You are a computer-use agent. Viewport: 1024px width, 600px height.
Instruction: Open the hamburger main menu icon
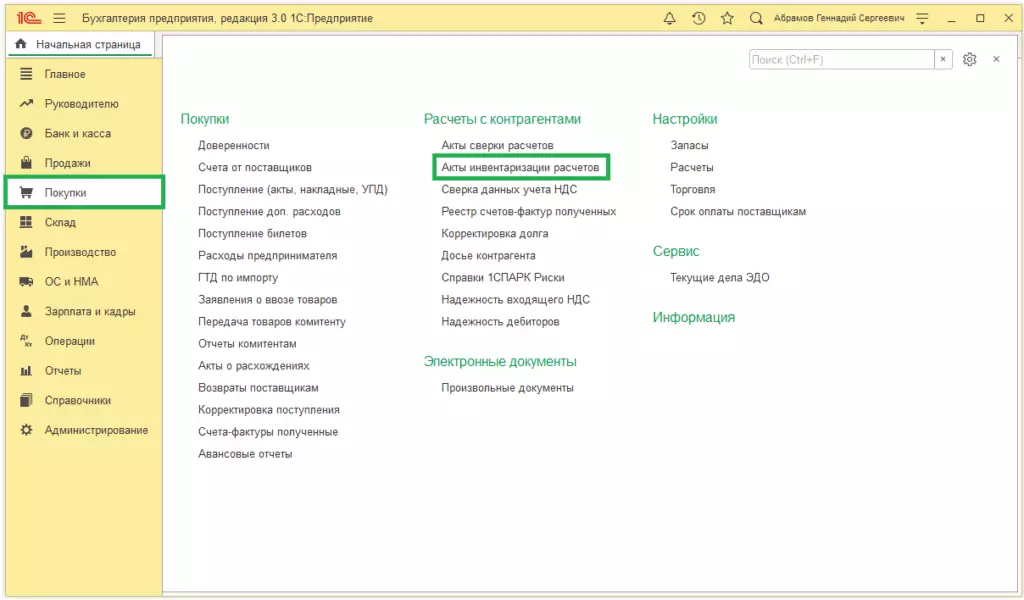tap(59, 18)
